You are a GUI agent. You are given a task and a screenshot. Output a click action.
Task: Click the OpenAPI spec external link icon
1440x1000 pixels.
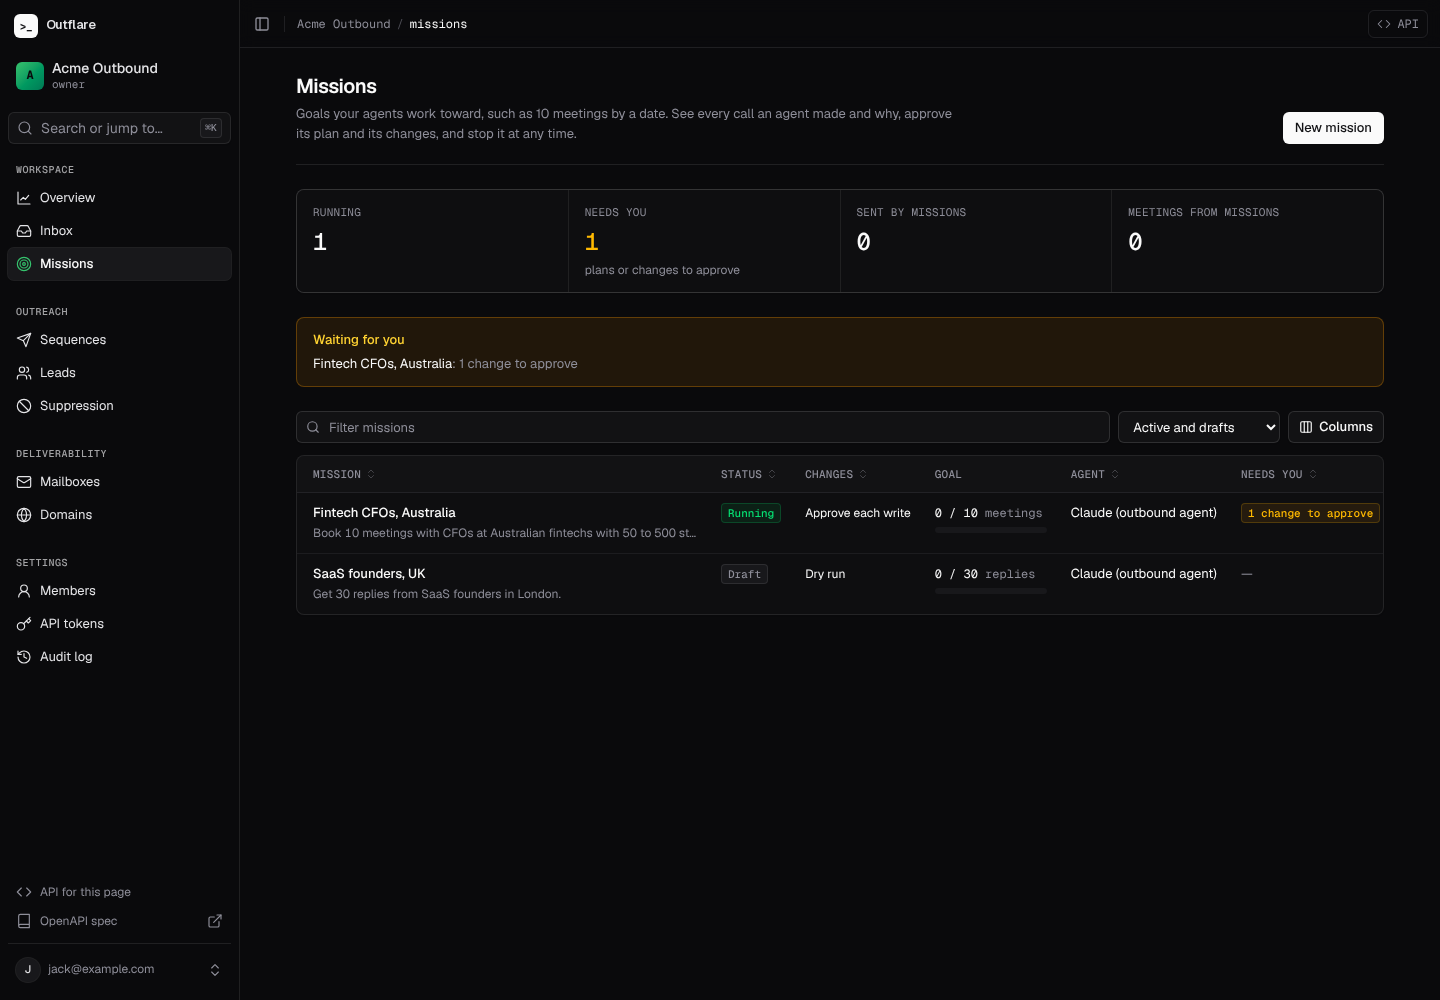pyautogui.click(x=215, y=921)
